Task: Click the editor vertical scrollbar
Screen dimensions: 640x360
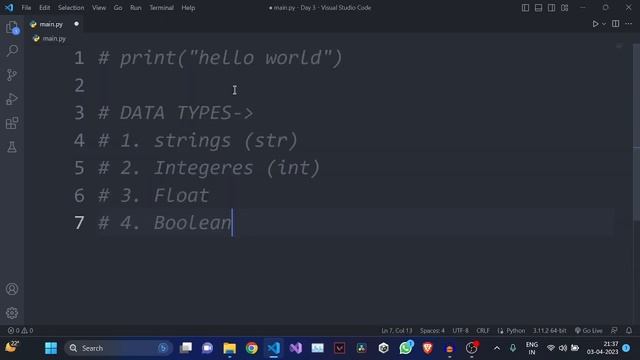Action: (x=636, y=131)
